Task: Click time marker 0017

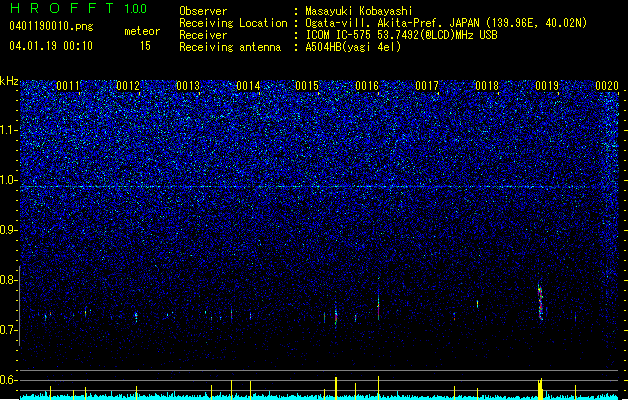Action: pyautogui.click(x=427, y=86)
